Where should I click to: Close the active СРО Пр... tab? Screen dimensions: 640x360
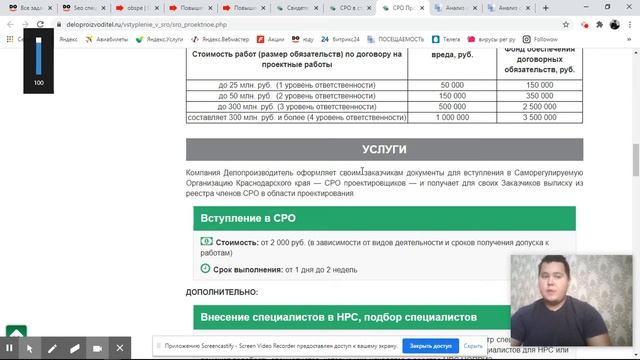coord(422,8)
